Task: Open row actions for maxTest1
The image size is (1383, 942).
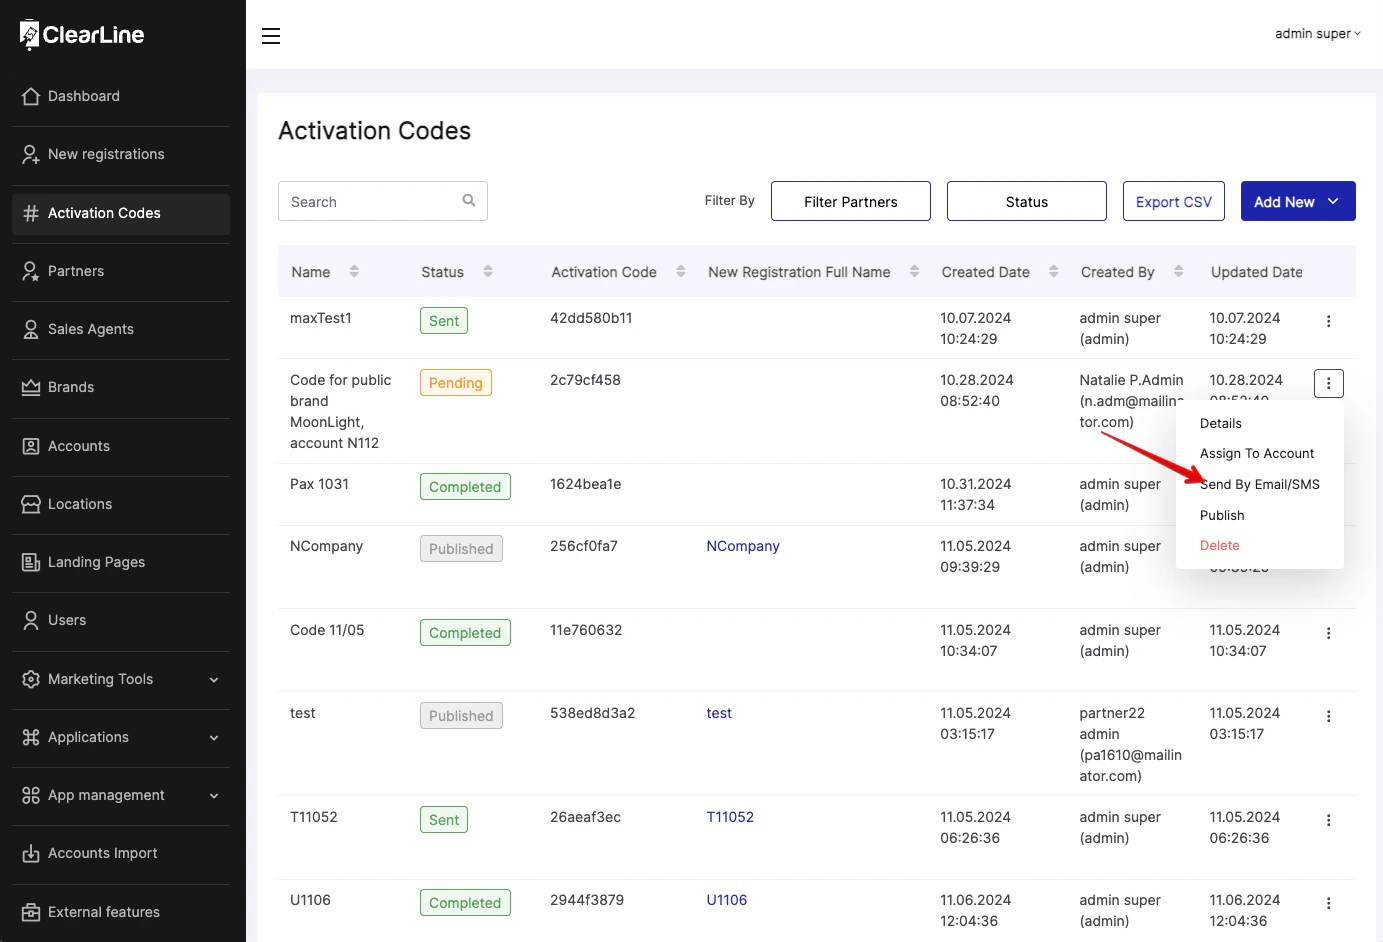Action: [1328, 321]
